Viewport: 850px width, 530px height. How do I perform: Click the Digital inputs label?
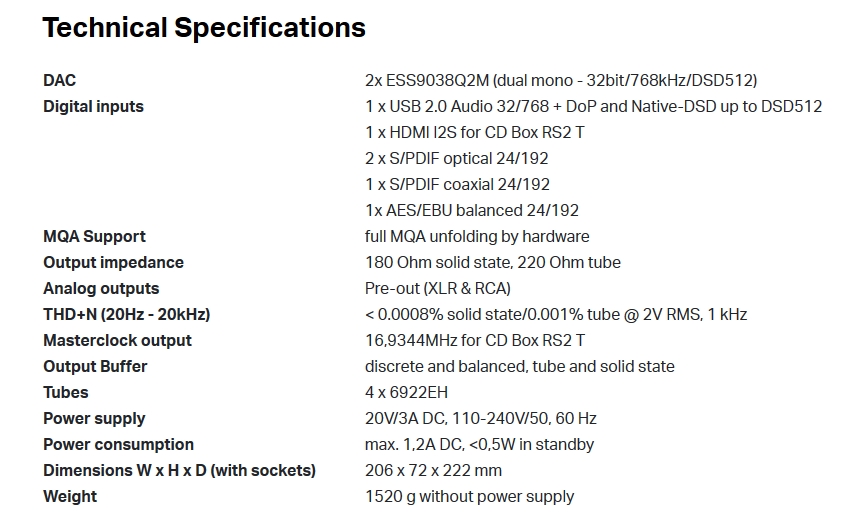(93, 106)
